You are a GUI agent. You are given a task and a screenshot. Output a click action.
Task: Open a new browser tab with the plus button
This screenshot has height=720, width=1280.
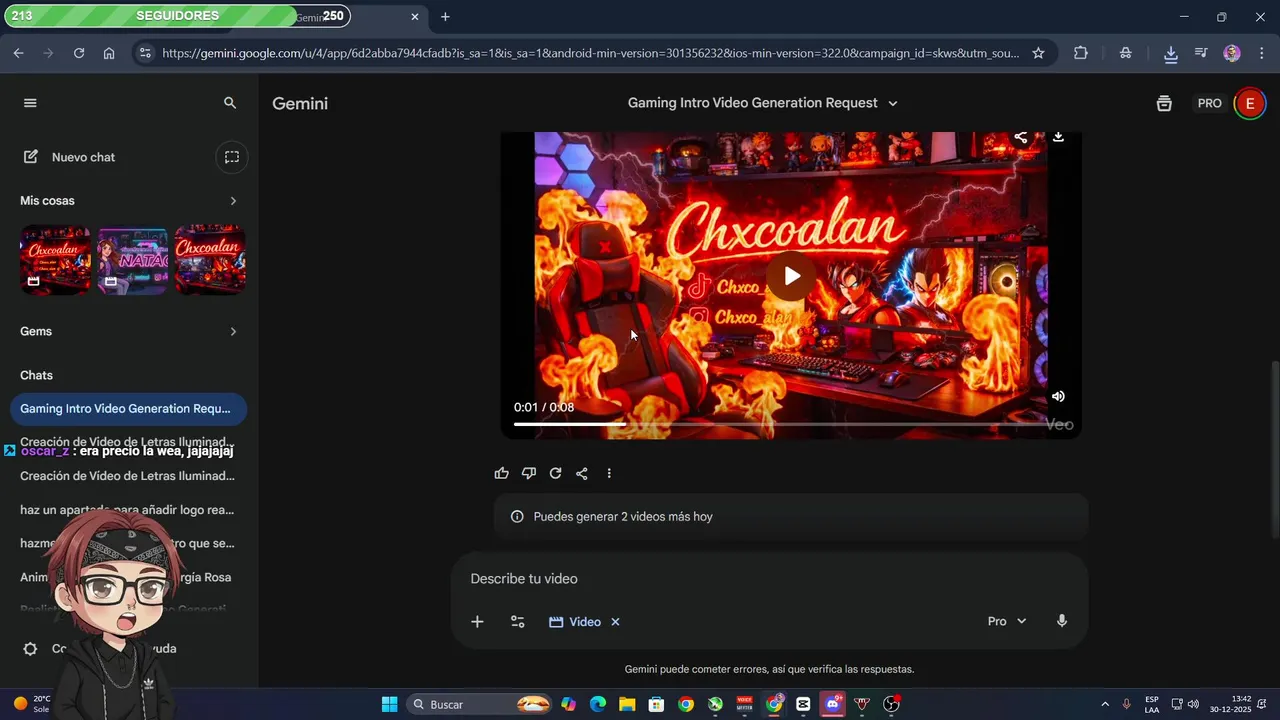[445, 16]
